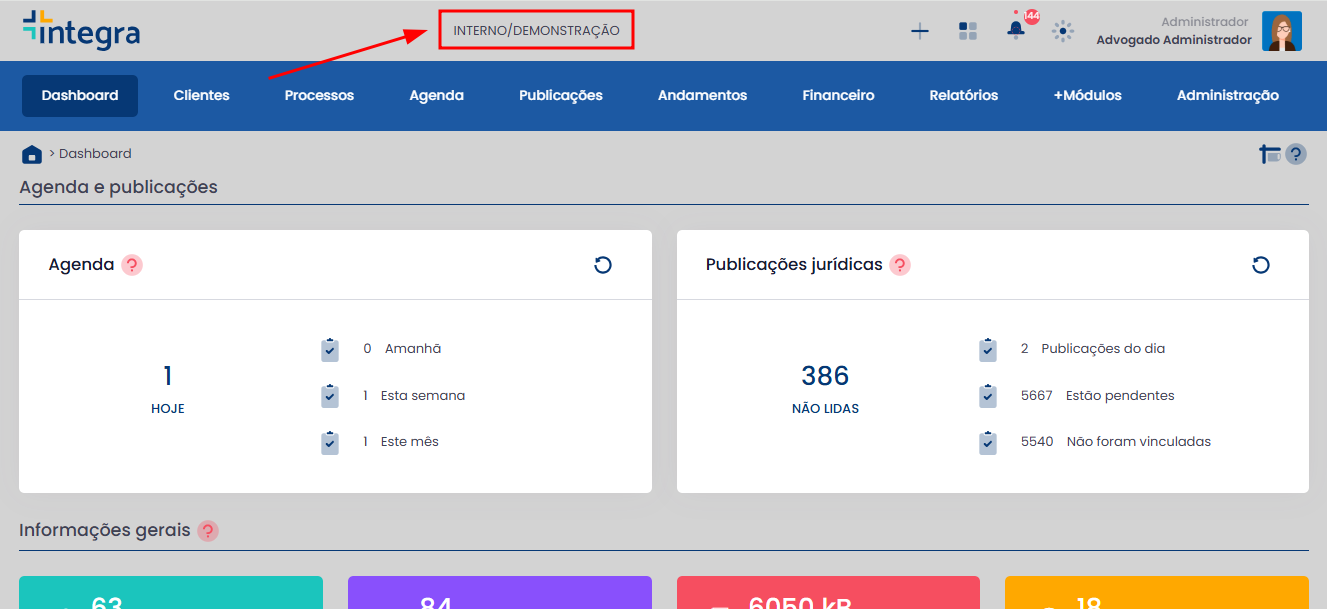Click the blue help circle at top right
This screenshot has height=609, width=1327.
[1296, 154]
